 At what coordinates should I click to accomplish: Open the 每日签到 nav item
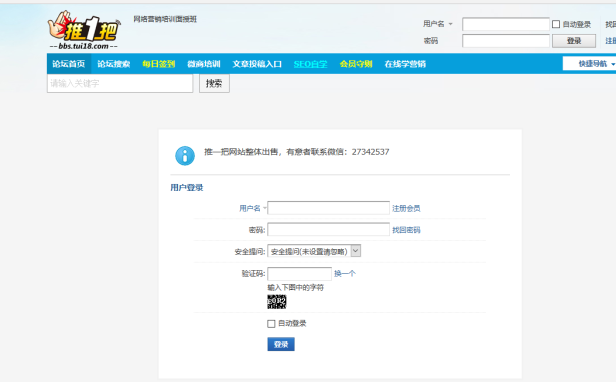point(158,64)
